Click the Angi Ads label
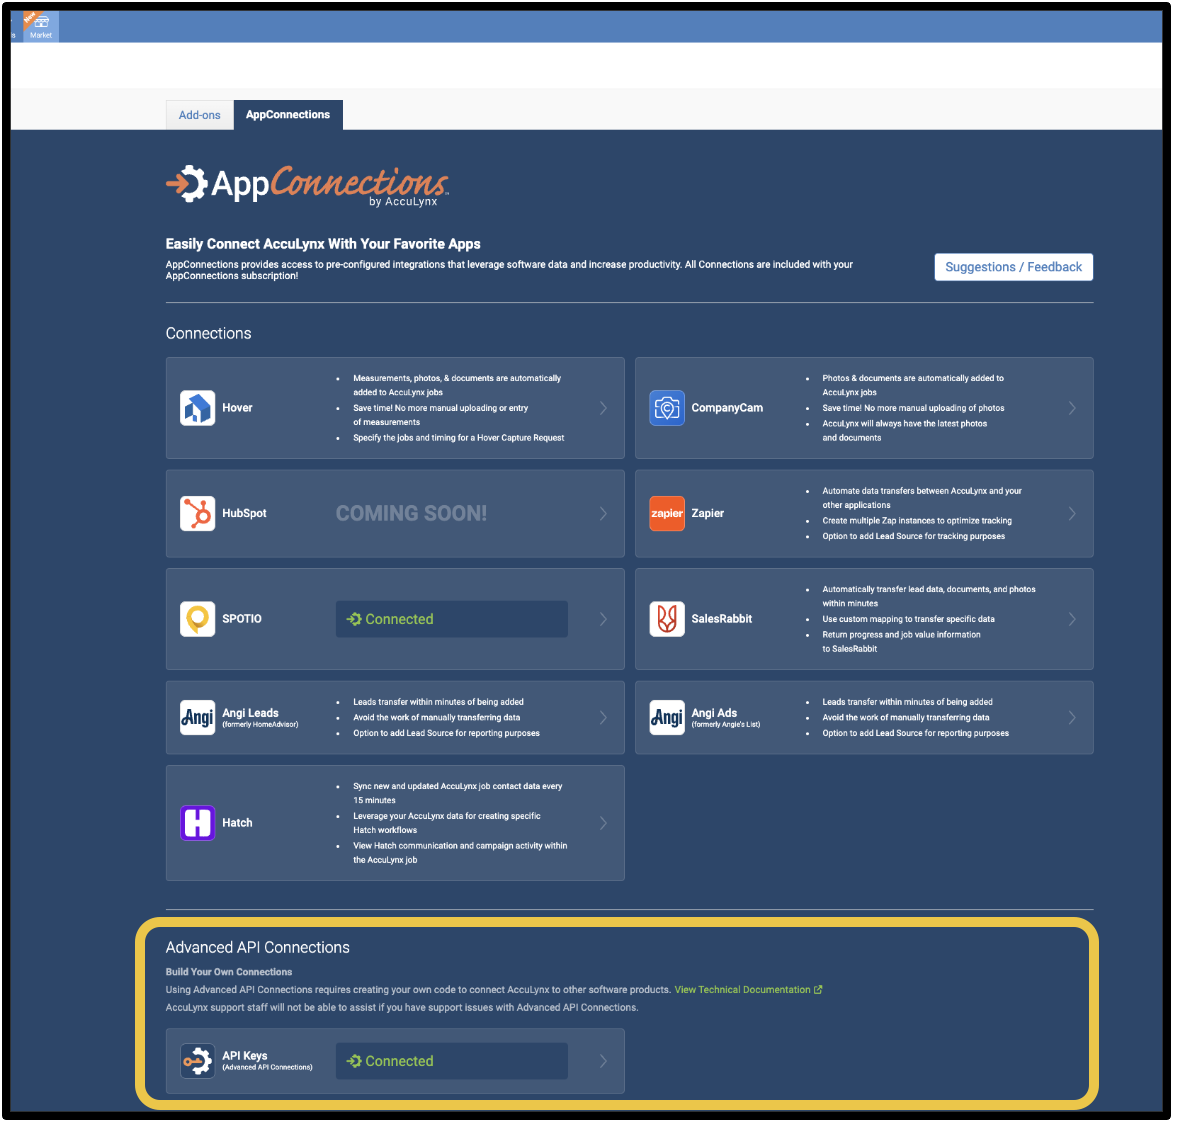 pyautogui.click(x=716, y=715)
